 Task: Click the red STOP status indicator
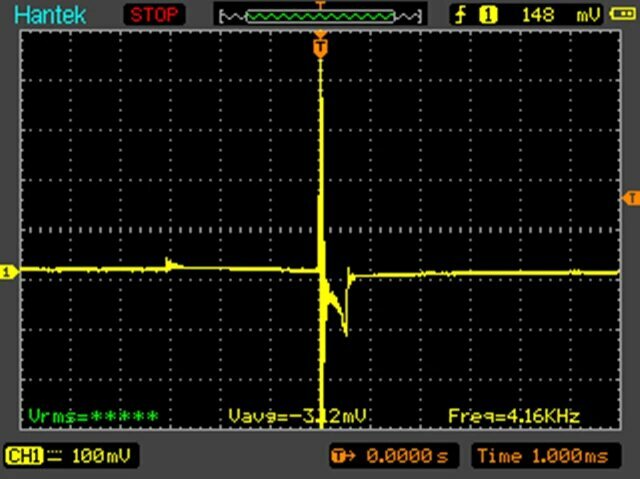pos(154,15)
